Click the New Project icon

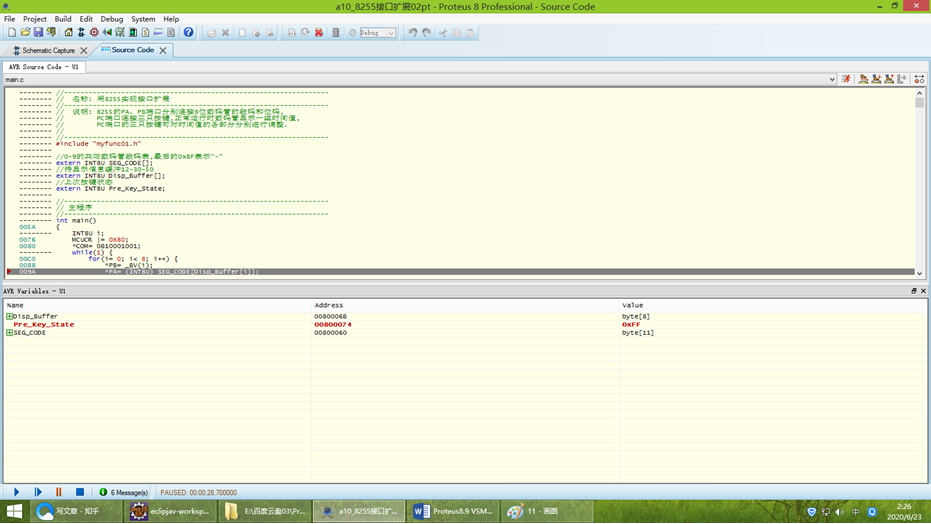pos(12,33)
